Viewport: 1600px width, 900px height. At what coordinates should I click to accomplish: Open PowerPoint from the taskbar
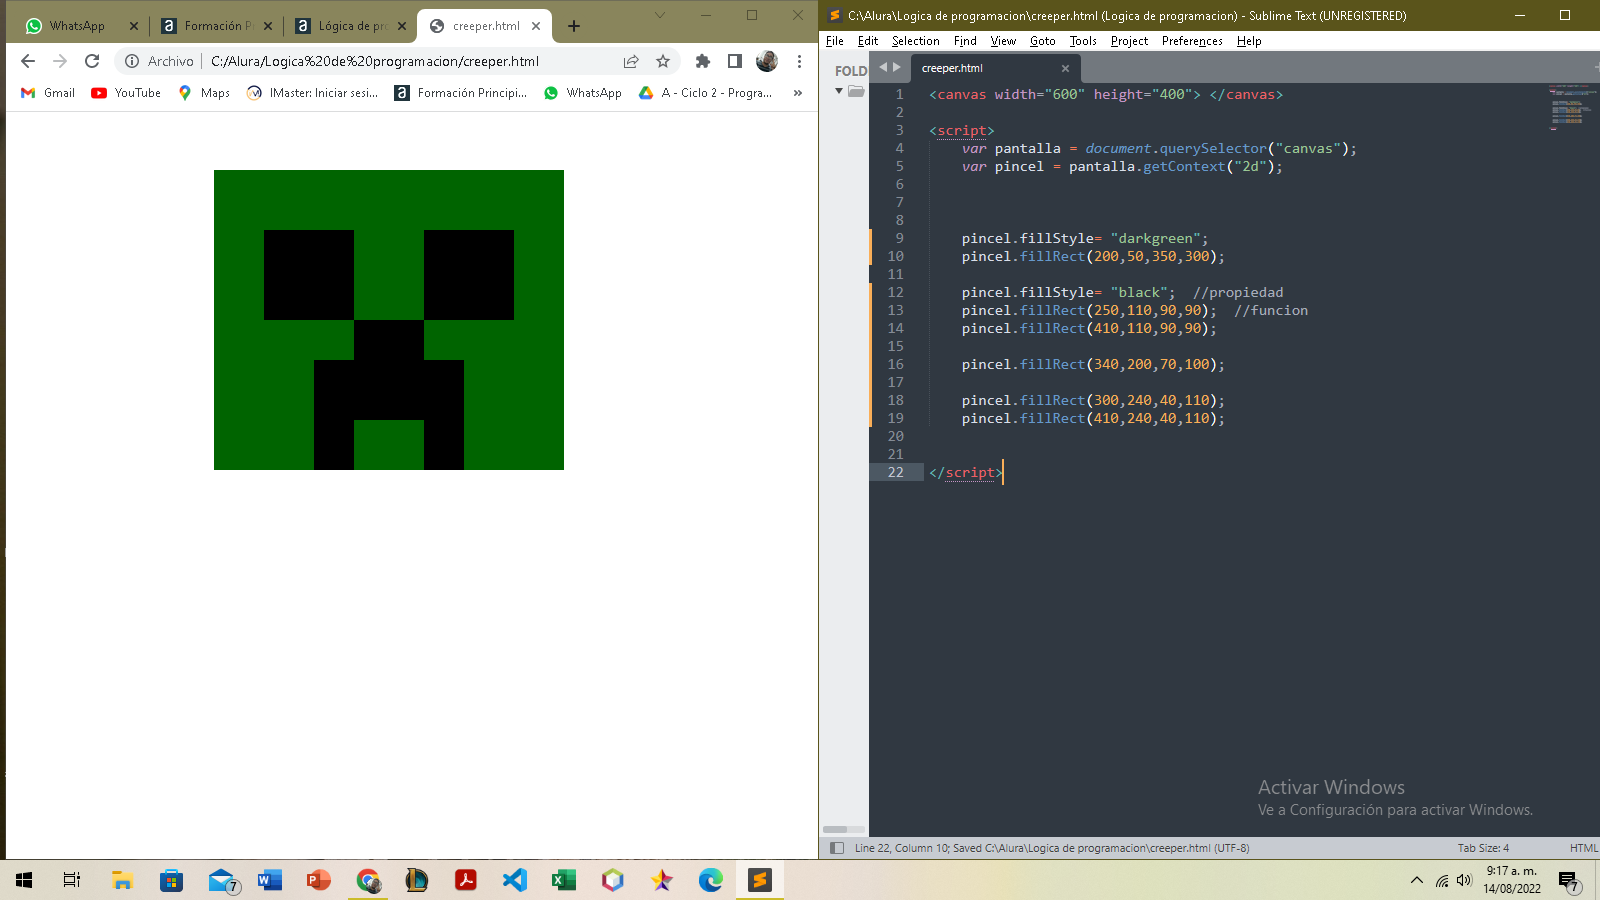[319, 880]
